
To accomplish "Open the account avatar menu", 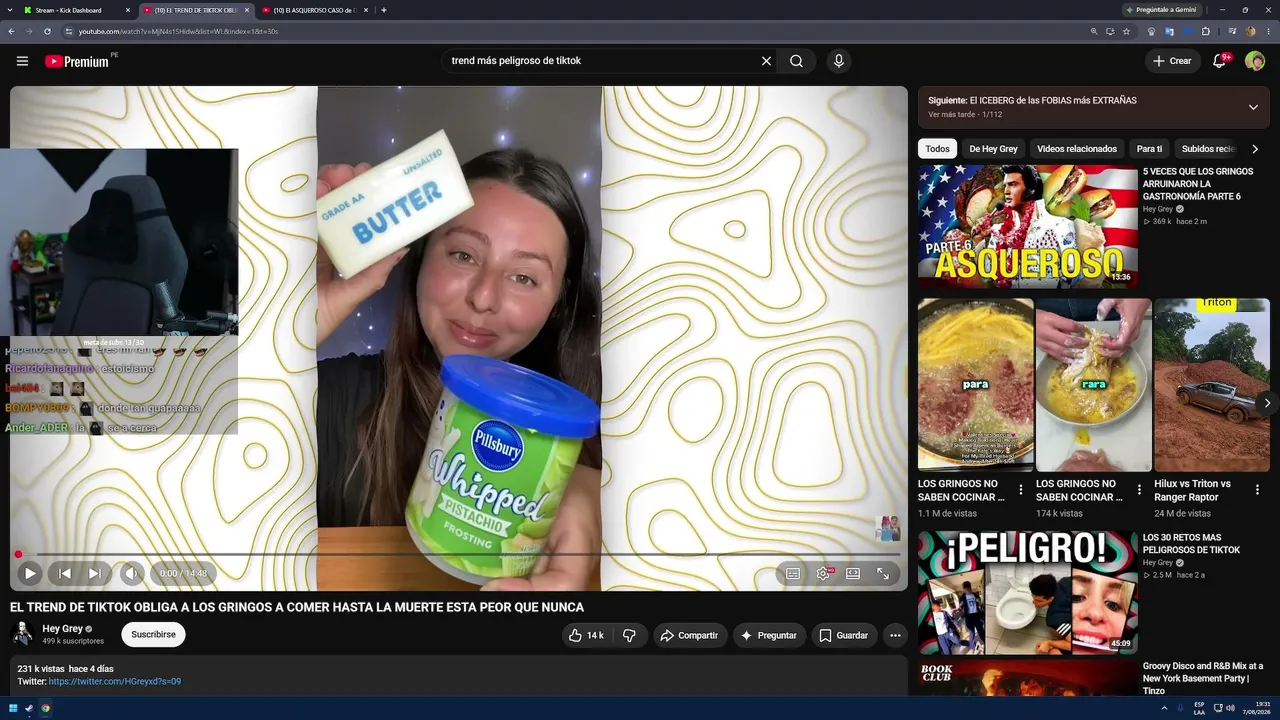I will 1255,61.
